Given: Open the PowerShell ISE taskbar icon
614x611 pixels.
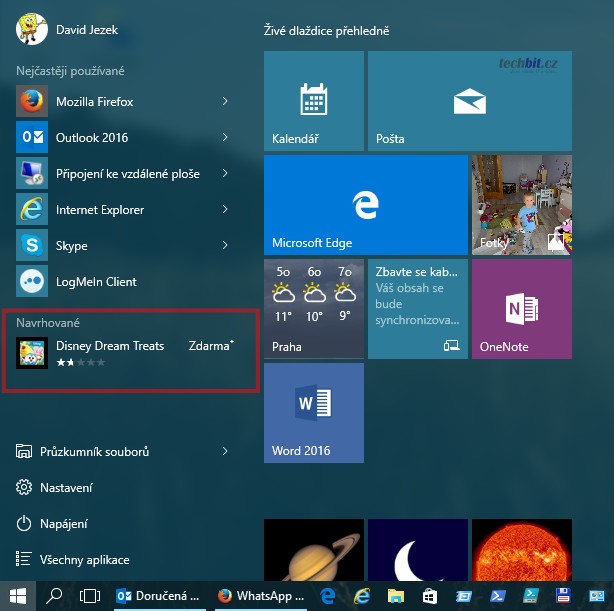Looking at the screenshot, I should [530, 596].
